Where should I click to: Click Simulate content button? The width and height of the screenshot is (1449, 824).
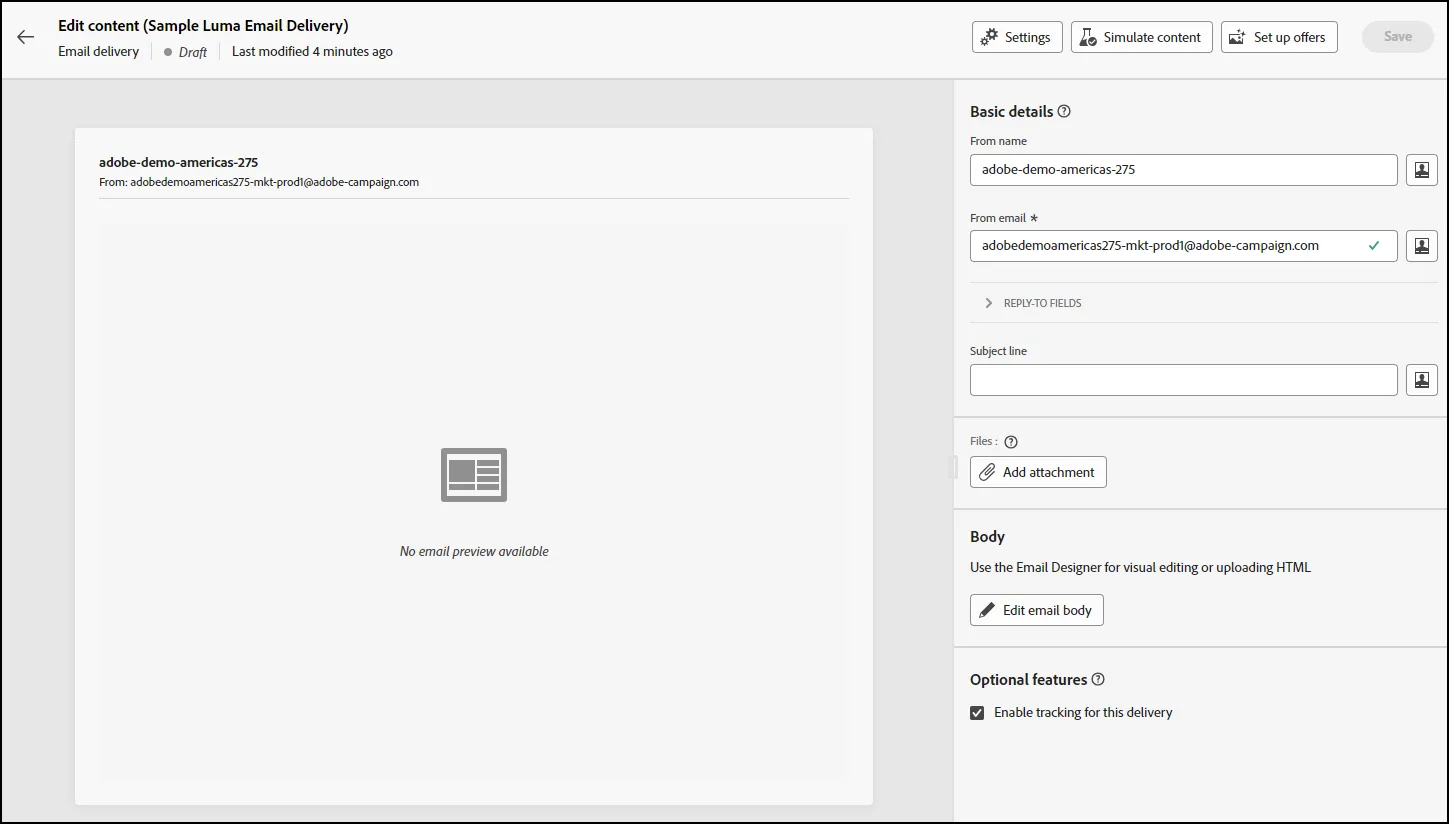(1141, 37)
